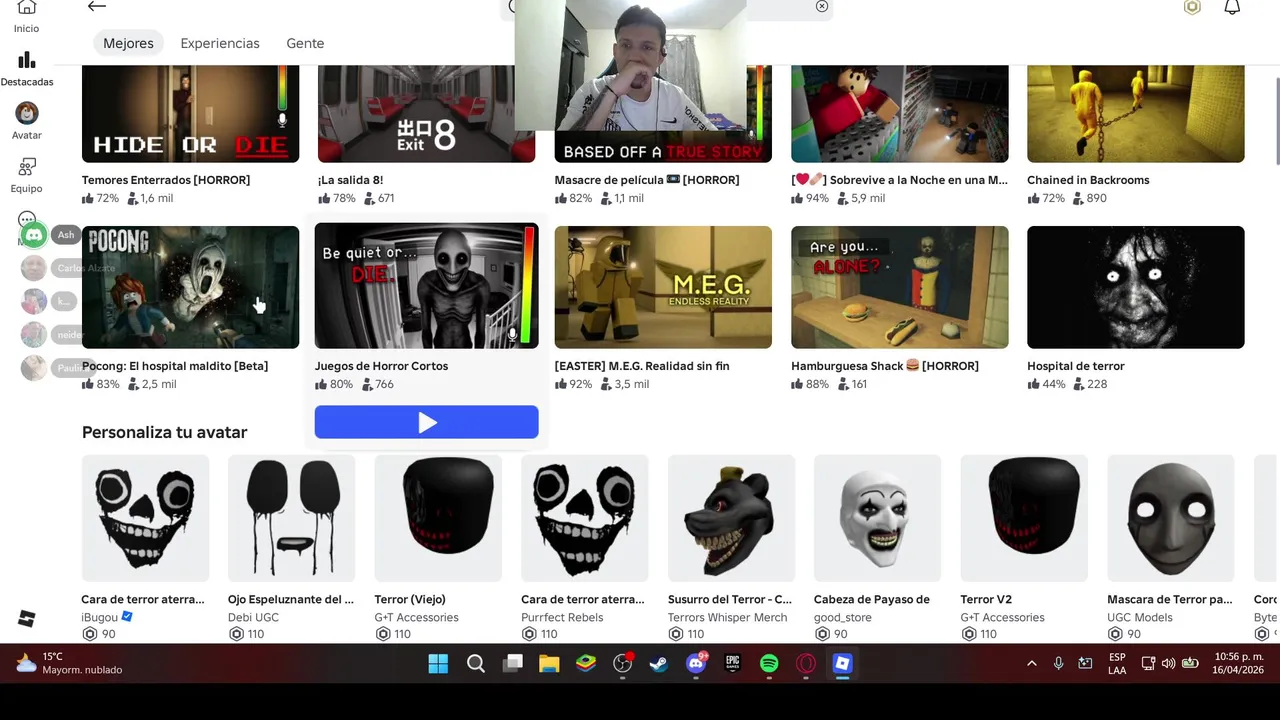This screenshot has width=1280, height=720.
Task: Open Juegos de Horror Cortos thumbnail
Action: [426, 286]
